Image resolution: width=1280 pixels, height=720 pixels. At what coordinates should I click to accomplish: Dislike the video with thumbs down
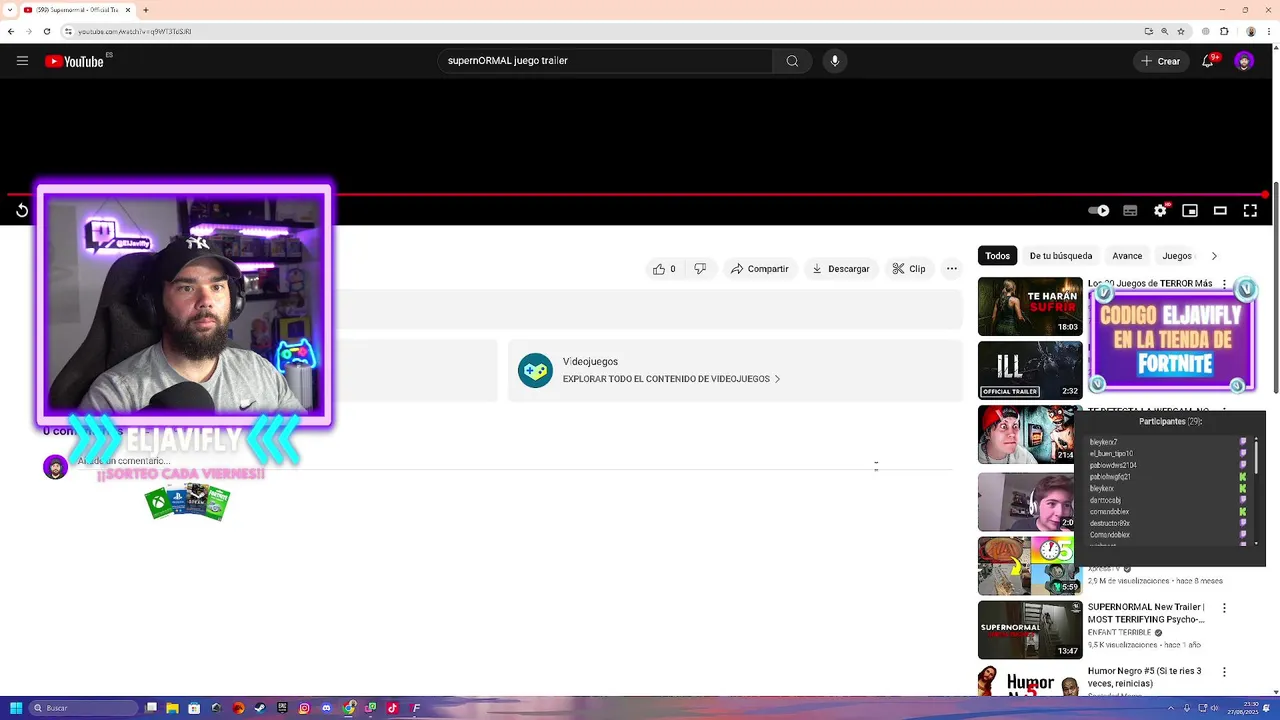[700, 269]
